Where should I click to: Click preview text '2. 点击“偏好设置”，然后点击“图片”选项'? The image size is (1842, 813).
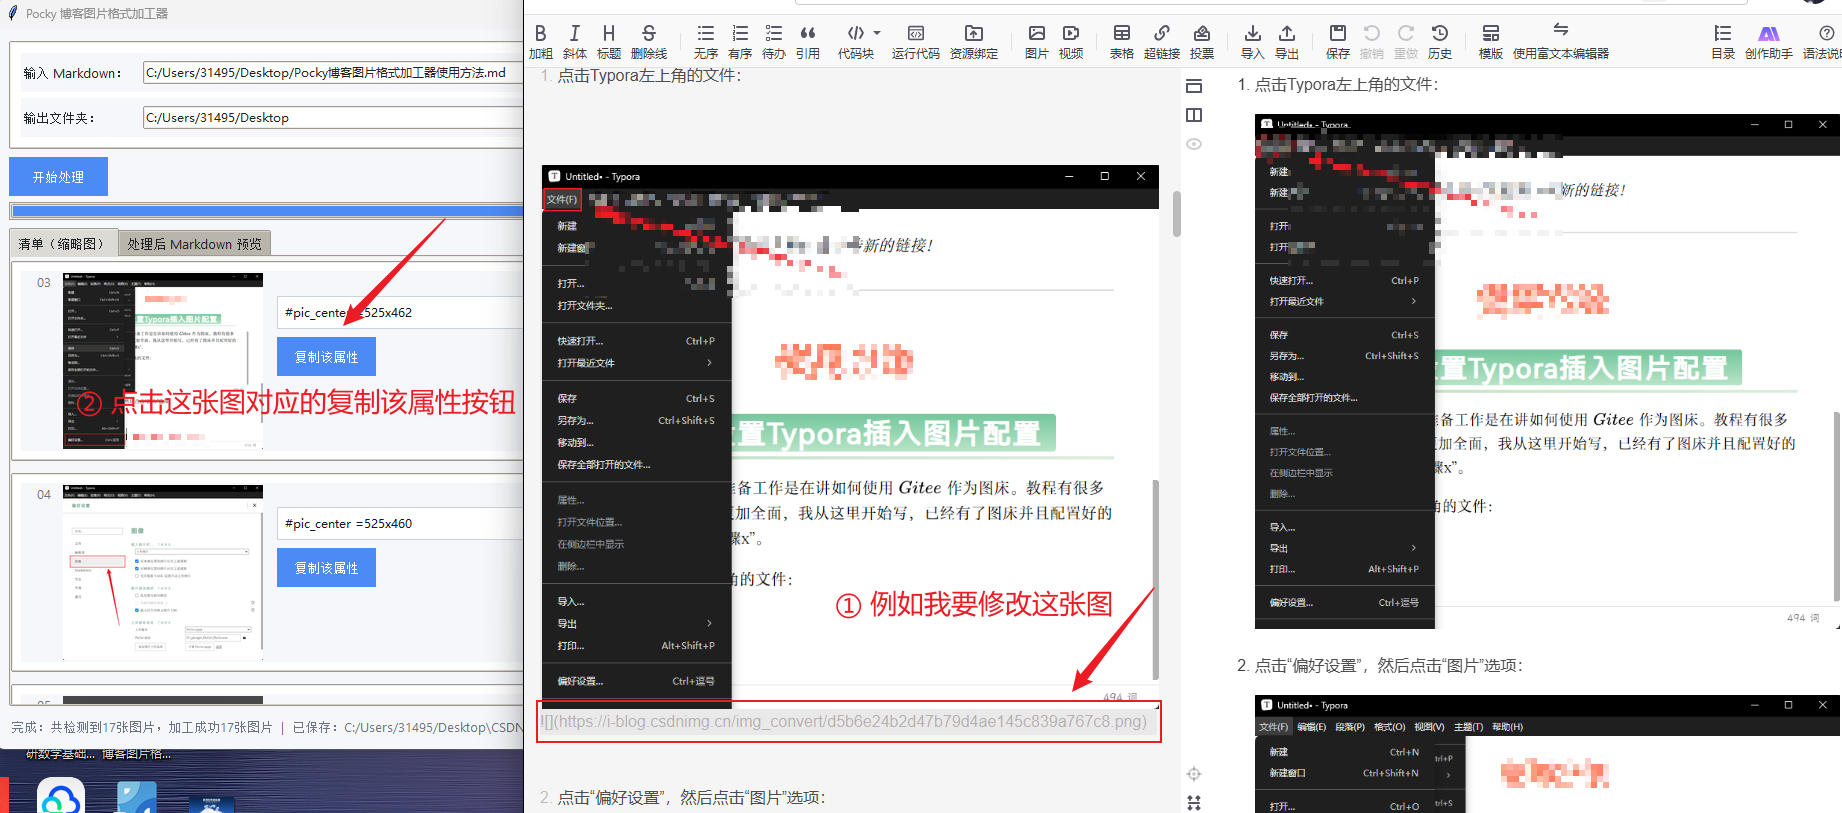[1380, 665]
